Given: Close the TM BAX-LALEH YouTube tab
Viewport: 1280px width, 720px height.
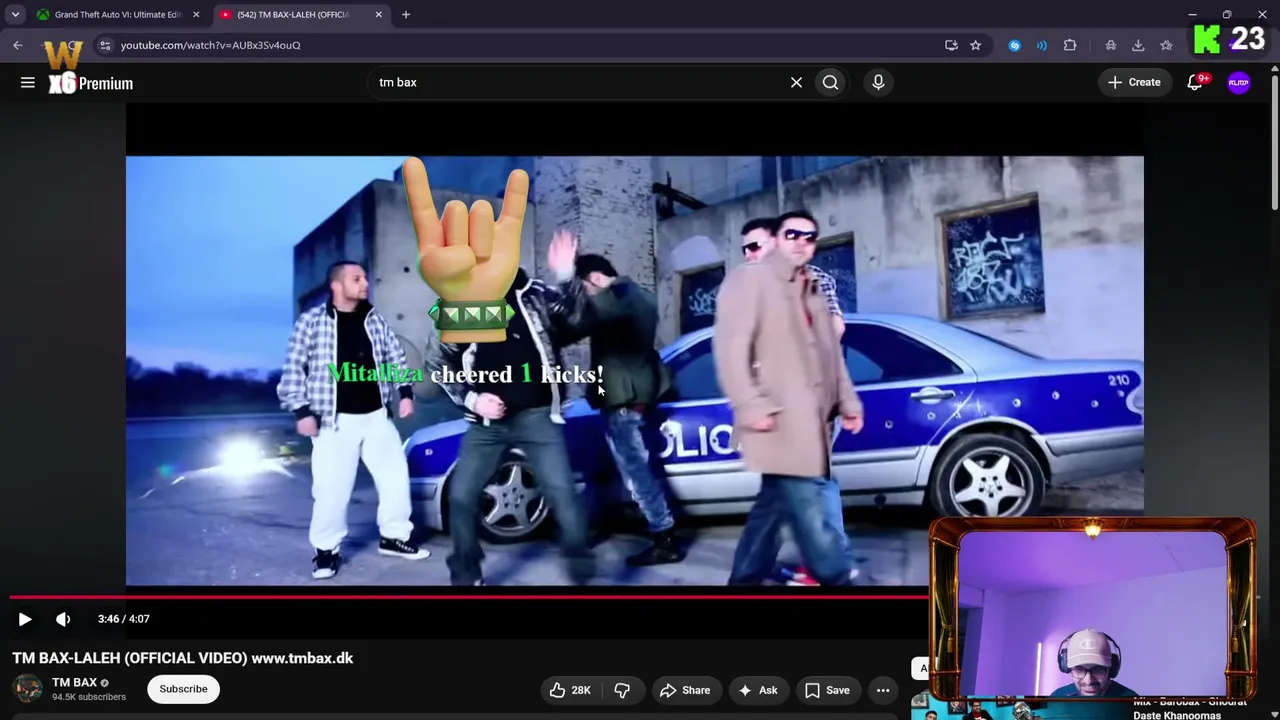Looking at the screenshot, I should (x=378, y=15).
